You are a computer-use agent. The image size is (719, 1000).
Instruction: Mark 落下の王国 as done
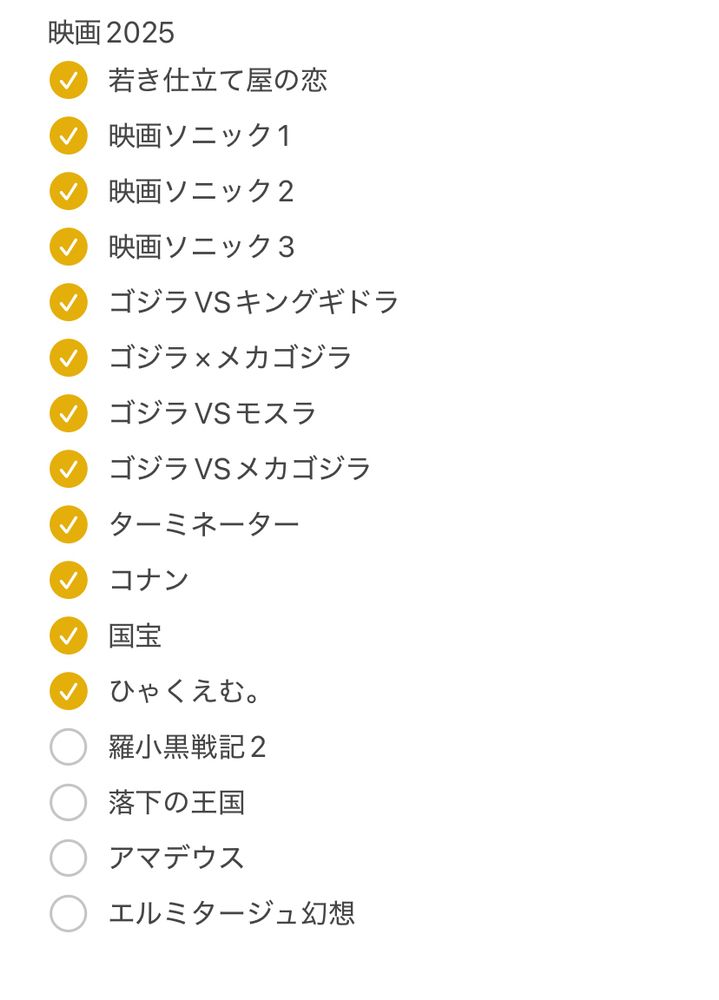click(x=68, y=802)
